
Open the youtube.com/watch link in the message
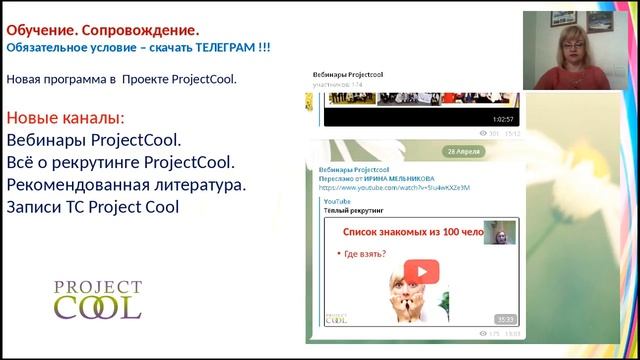tap(394, 188)
